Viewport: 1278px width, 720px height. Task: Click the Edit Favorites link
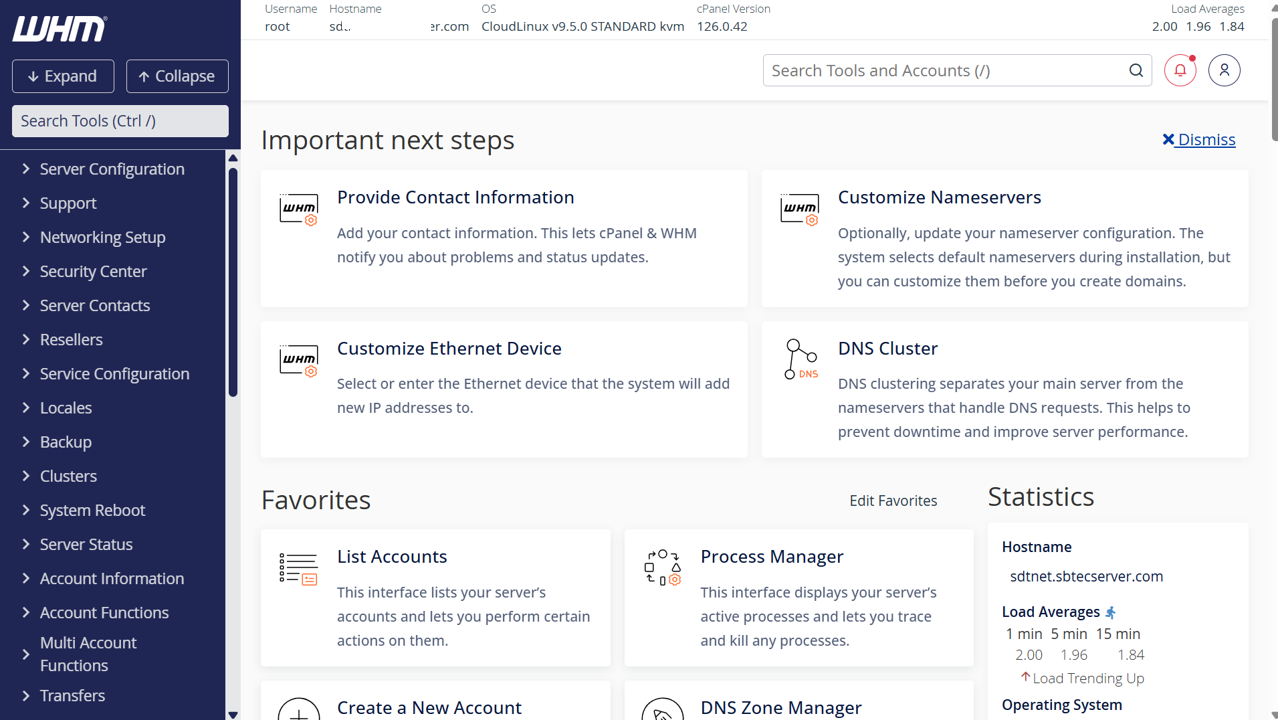tap(893, 500)
